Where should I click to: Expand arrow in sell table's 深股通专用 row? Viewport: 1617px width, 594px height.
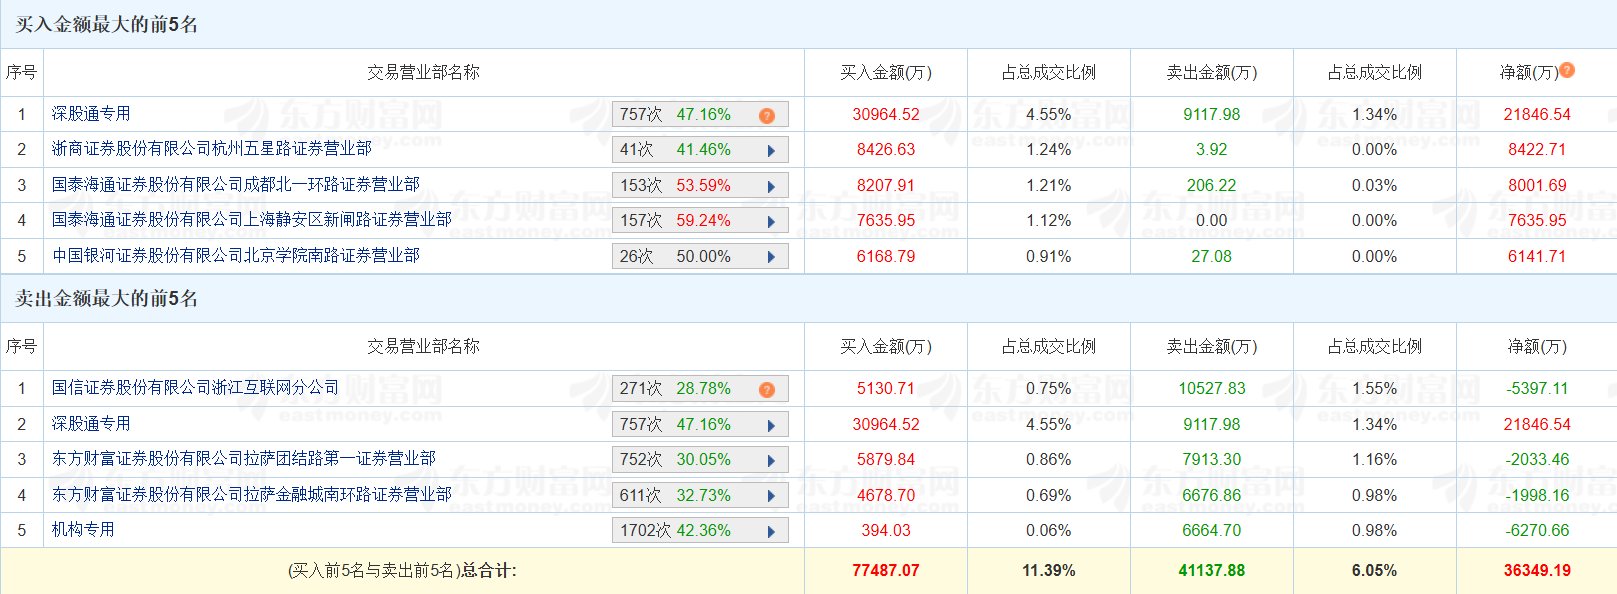771,425
